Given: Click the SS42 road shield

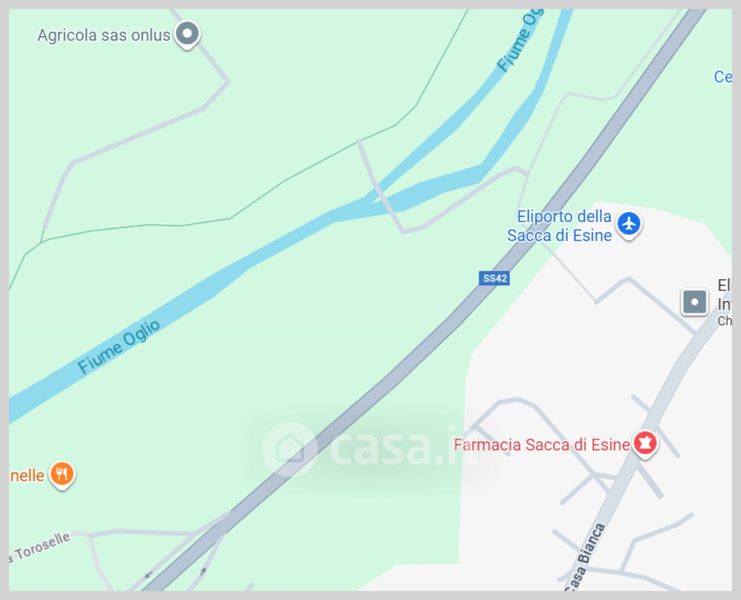Looking at the screenshot, I should coord(494,278).
